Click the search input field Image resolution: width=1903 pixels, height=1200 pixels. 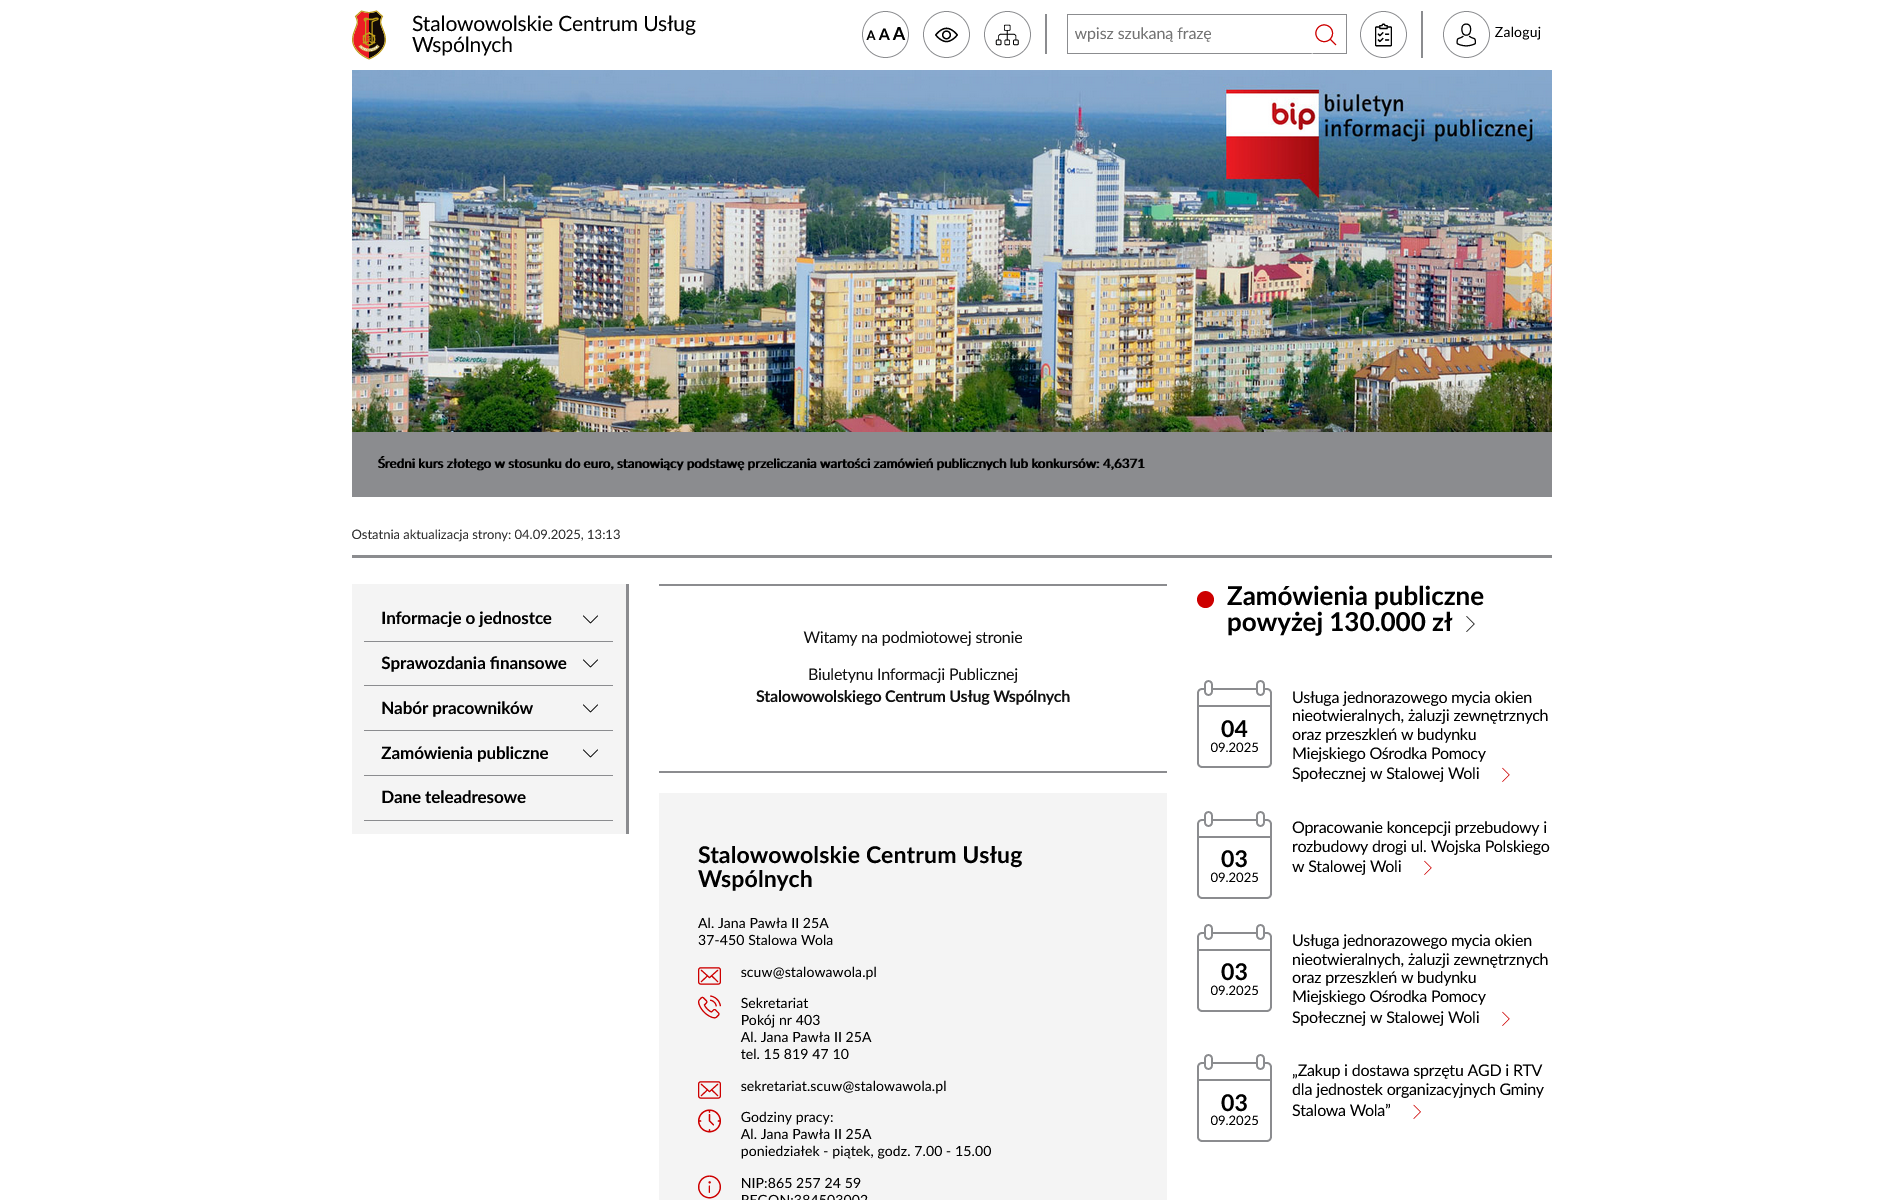(x=1180, y=34)
